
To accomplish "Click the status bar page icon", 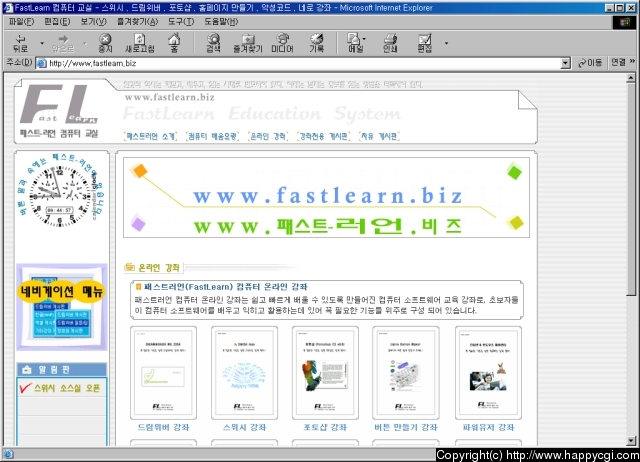I will (x=8, y=454).
